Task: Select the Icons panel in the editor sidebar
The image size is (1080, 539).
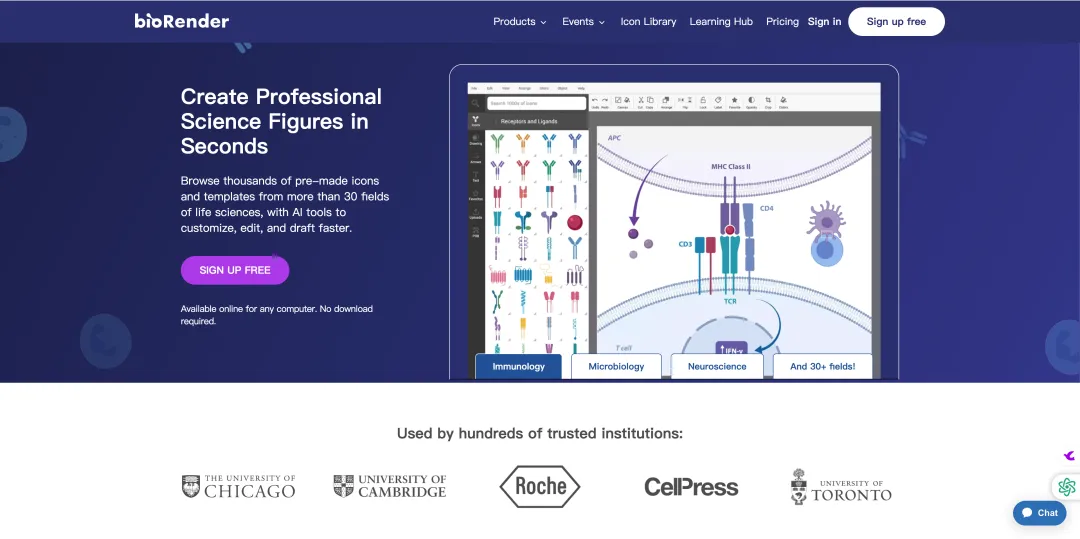Action: pyautogui.click(x=475, y=121)
